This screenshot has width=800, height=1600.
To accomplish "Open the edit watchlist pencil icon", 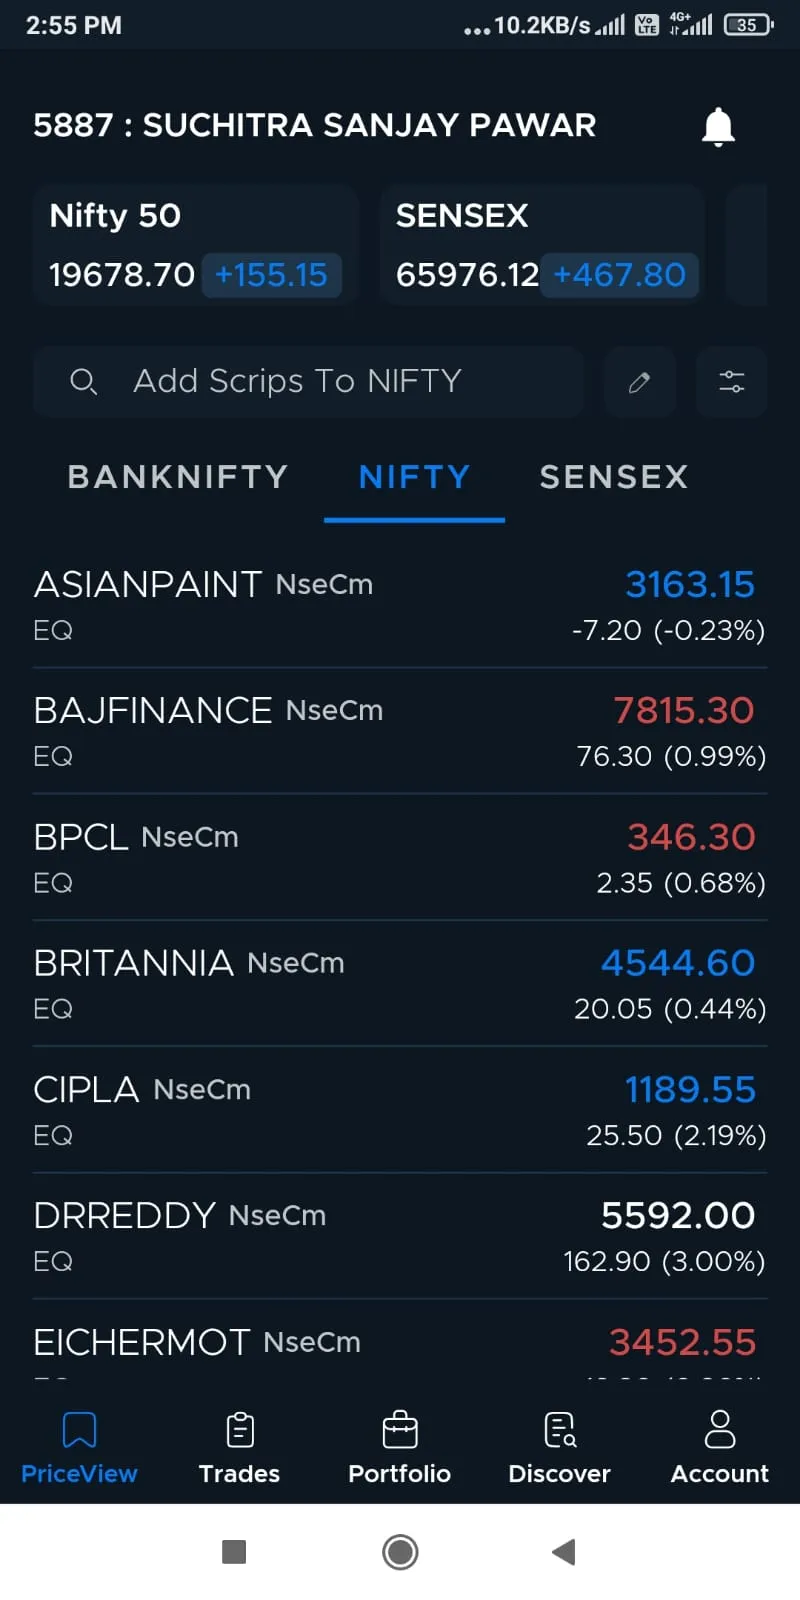I will (640, 381).
